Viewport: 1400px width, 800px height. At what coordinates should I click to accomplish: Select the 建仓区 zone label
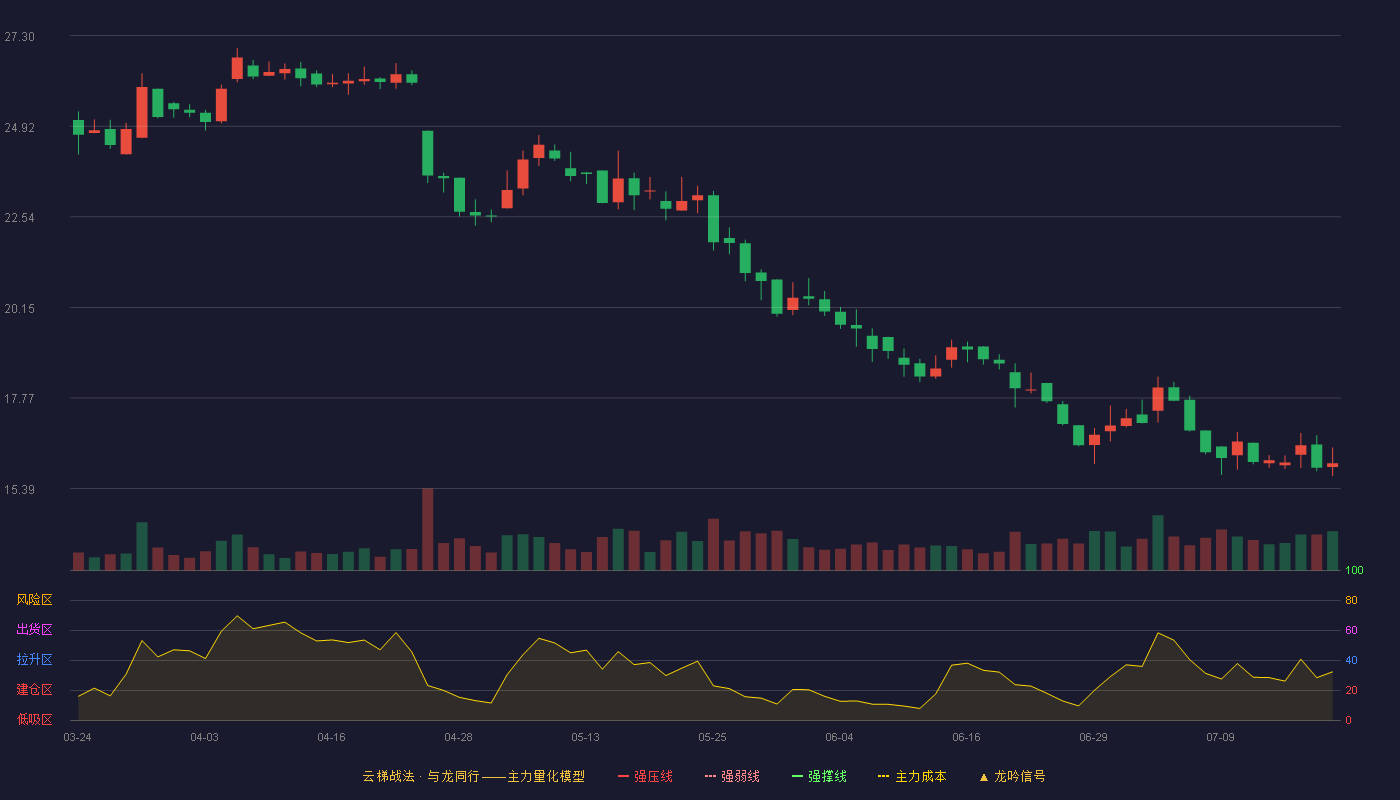(34, 690)
